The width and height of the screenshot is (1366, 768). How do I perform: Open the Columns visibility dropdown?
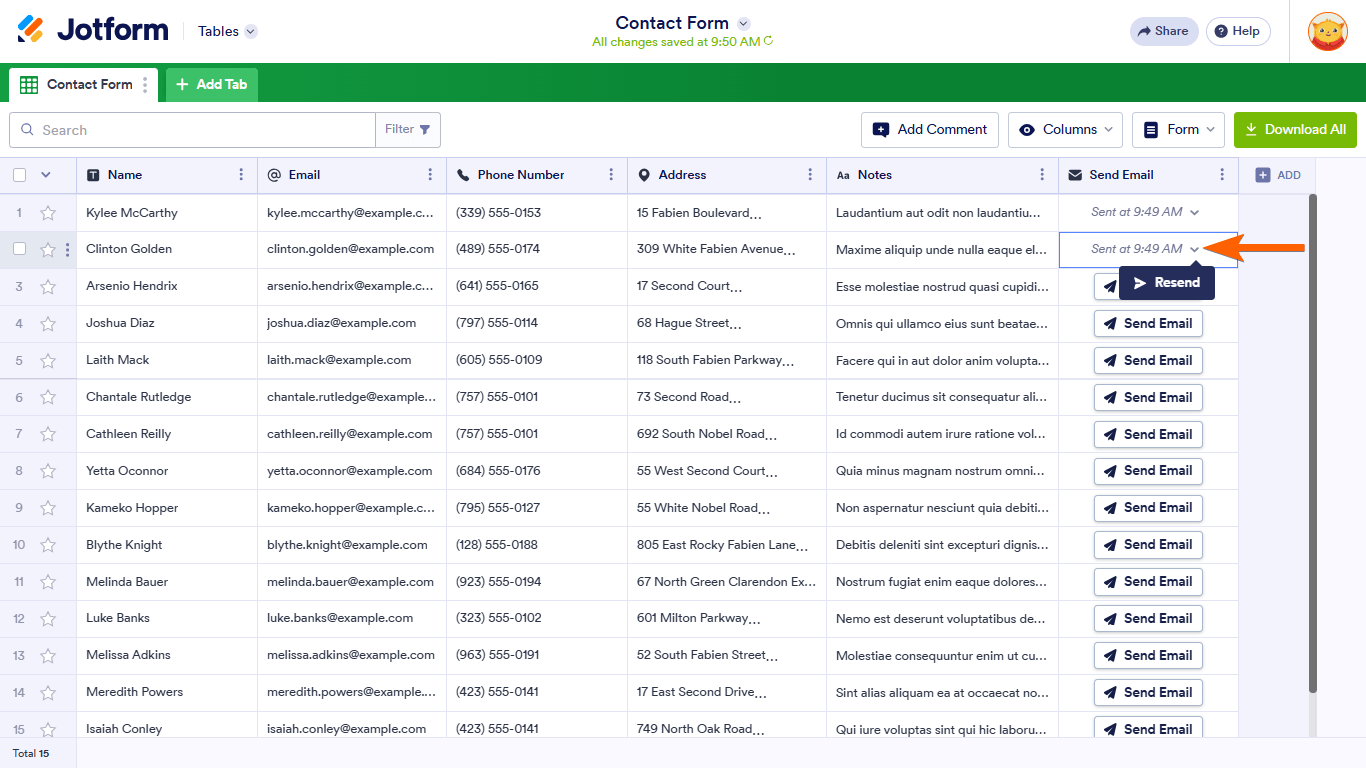click(1065, 130)
